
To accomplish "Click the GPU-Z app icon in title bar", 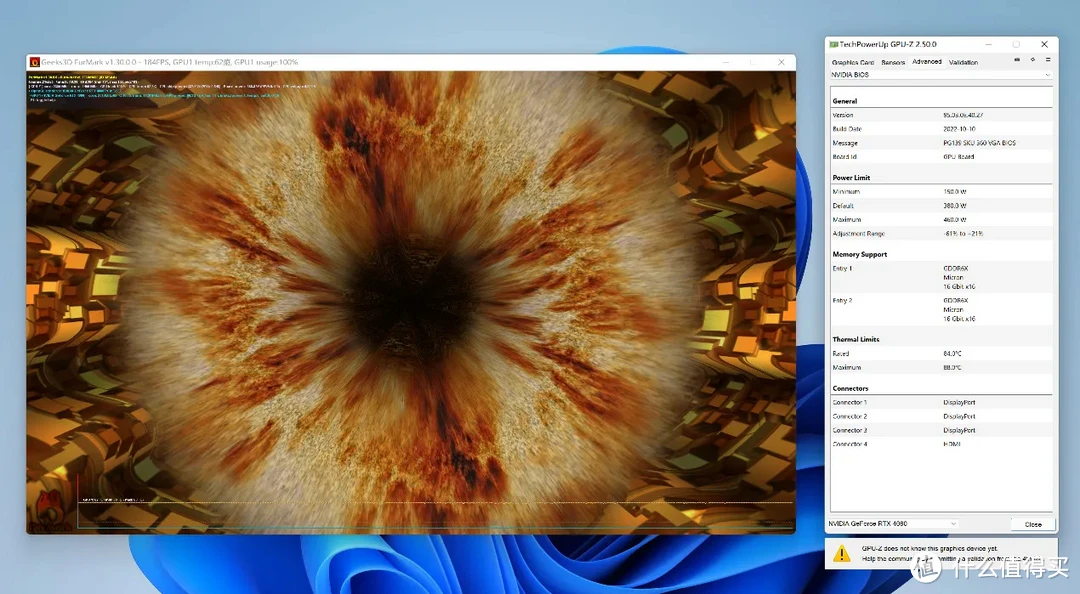I will (833, 45).
